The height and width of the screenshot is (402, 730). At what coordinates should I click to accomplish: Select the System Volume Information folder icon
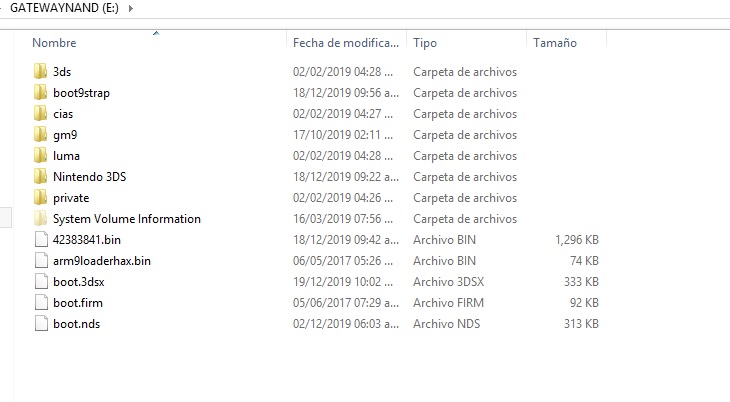(x=41, y=218)
